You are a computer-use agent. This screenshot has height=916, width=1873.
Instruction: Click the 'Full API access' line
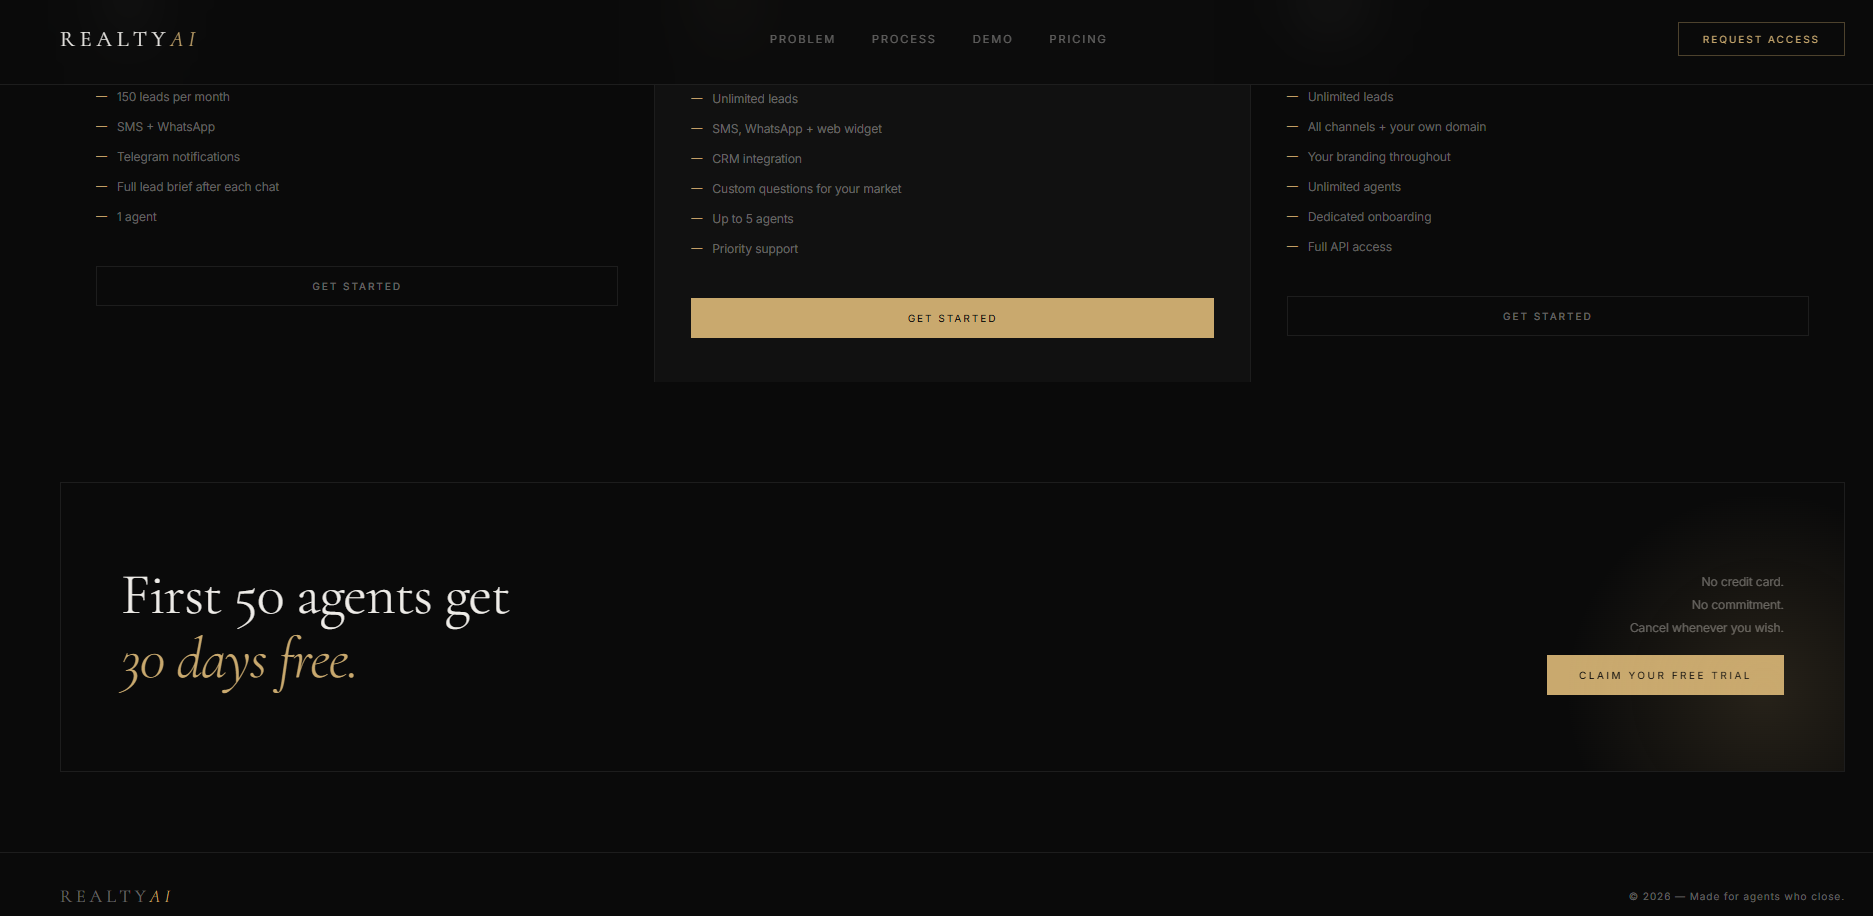tap(1350, 247)
